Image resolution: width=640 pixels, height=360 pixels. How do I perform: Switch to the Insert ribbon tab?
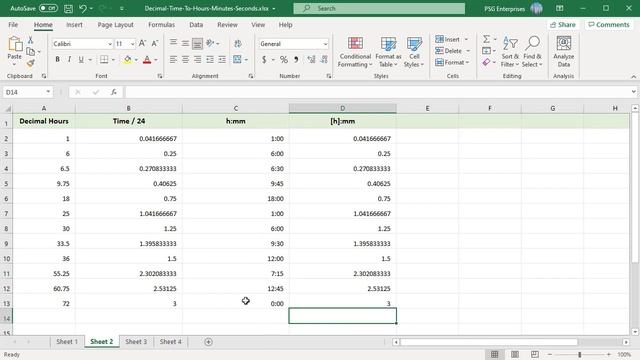point(74,25)
